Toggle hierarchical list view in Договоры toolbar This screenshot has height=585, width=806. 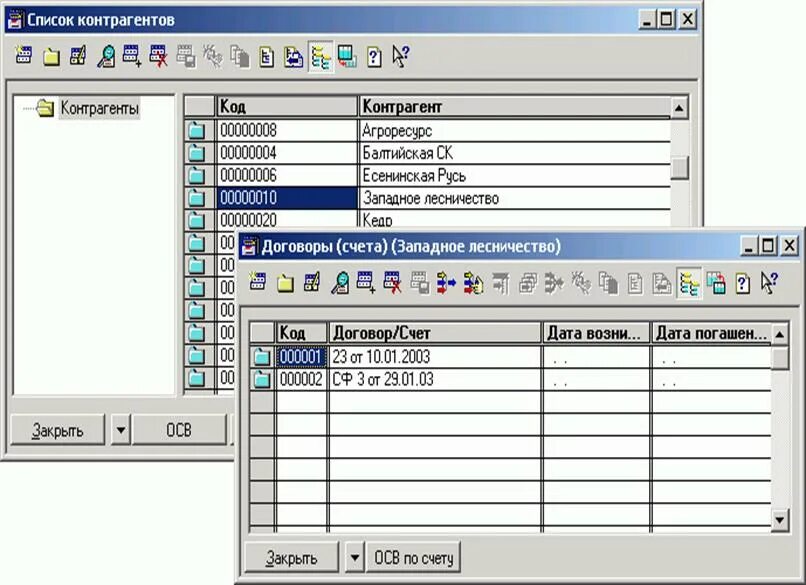click(689, 283)
